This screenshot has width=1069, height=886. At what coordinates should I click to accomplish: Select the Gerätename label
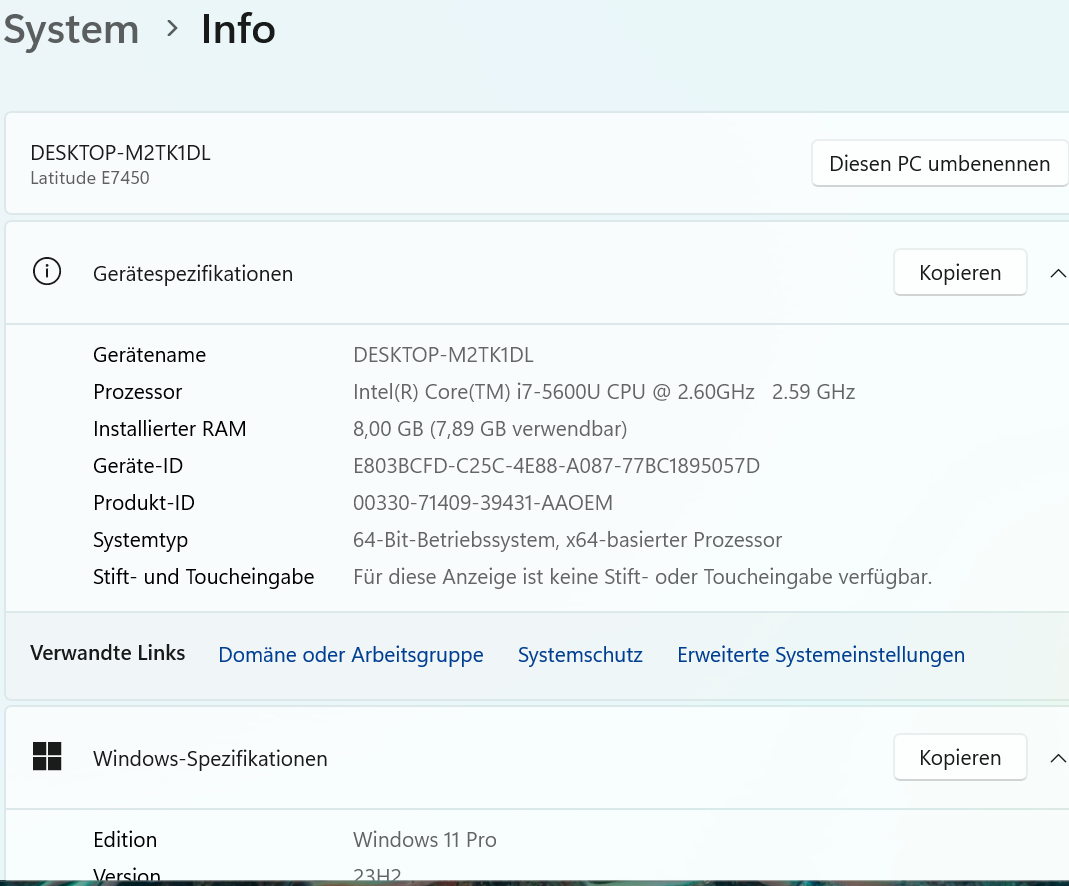point(149,355)
